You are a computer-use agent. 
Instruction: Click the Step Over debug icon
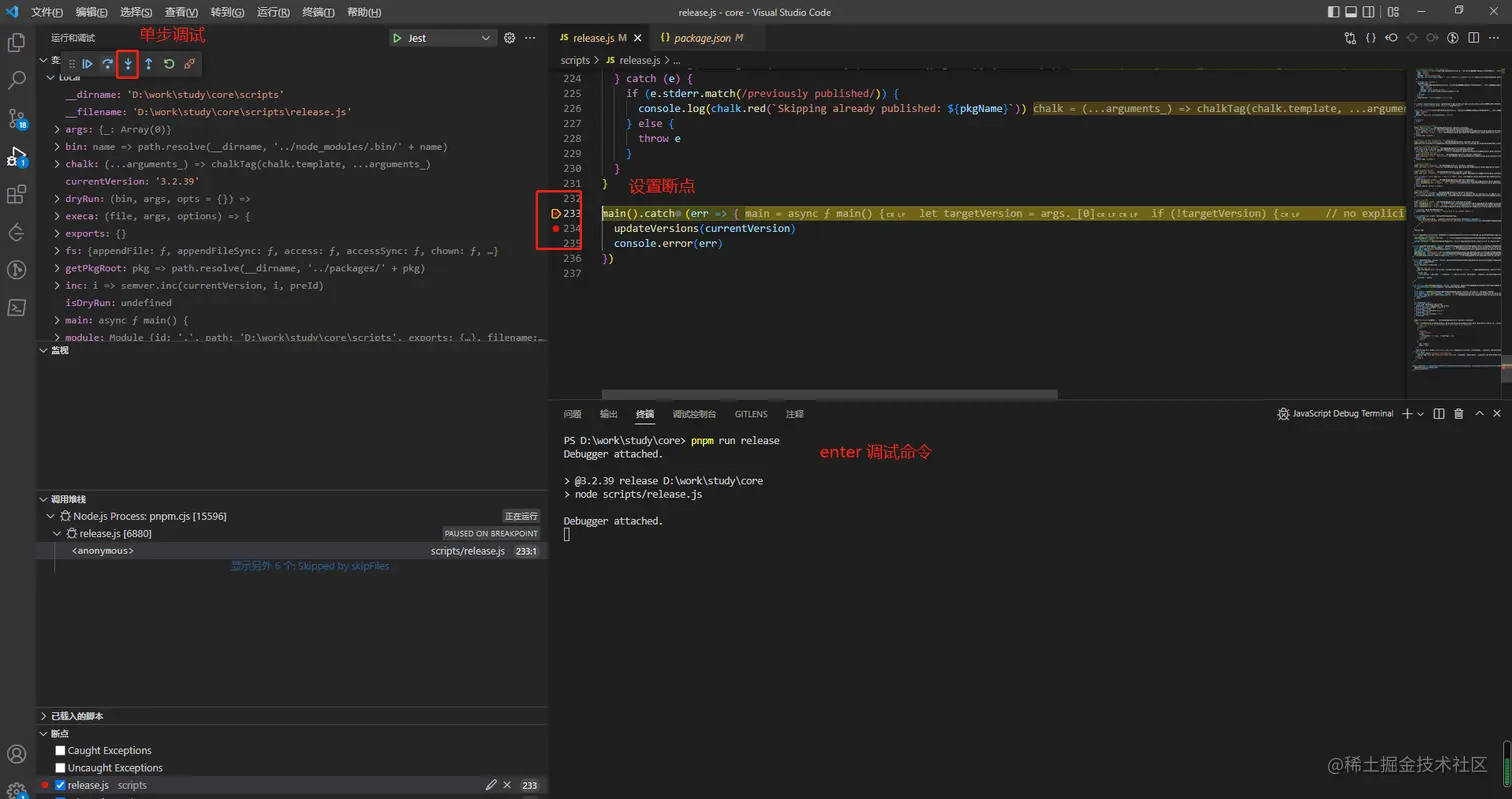click(x=108, y=64)
